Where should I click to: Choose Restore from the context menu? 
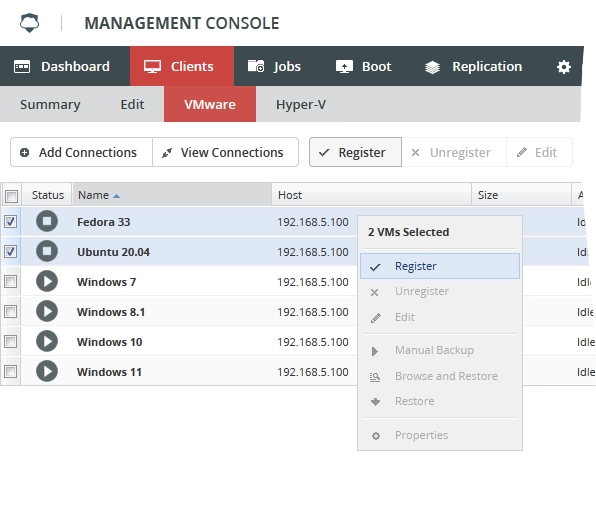tap(440, 401)
